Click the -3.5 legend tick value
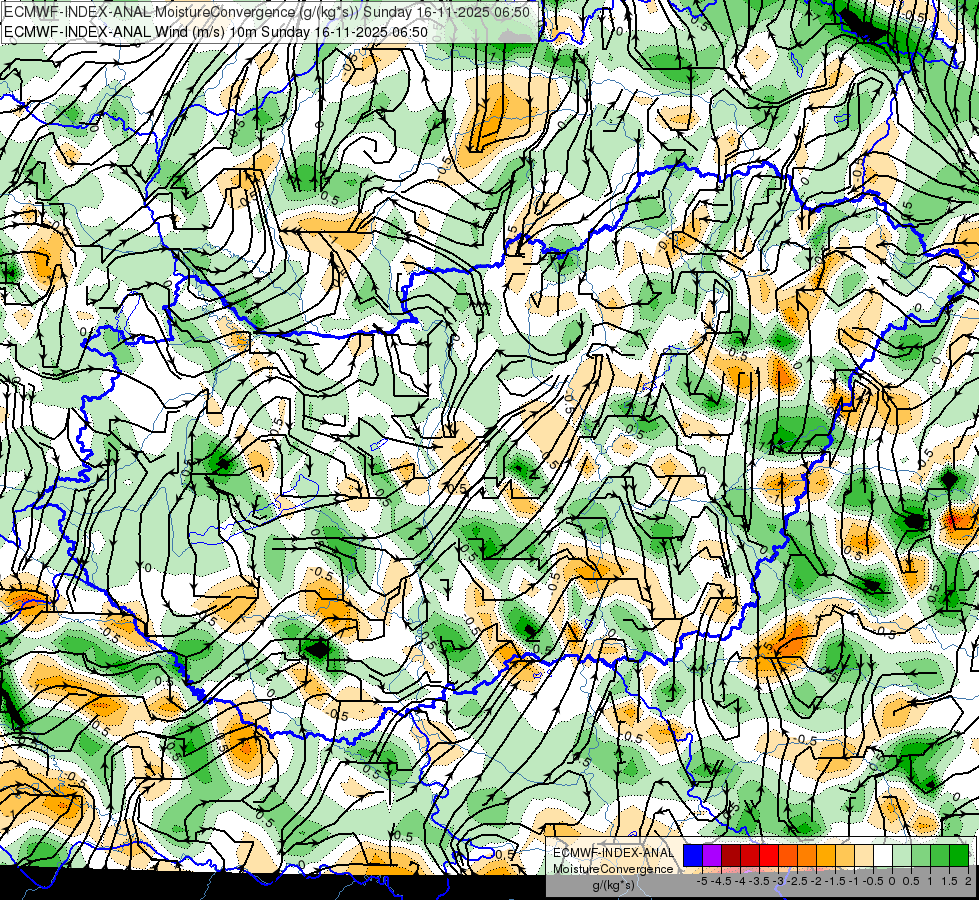 click(x=759, y=881)
